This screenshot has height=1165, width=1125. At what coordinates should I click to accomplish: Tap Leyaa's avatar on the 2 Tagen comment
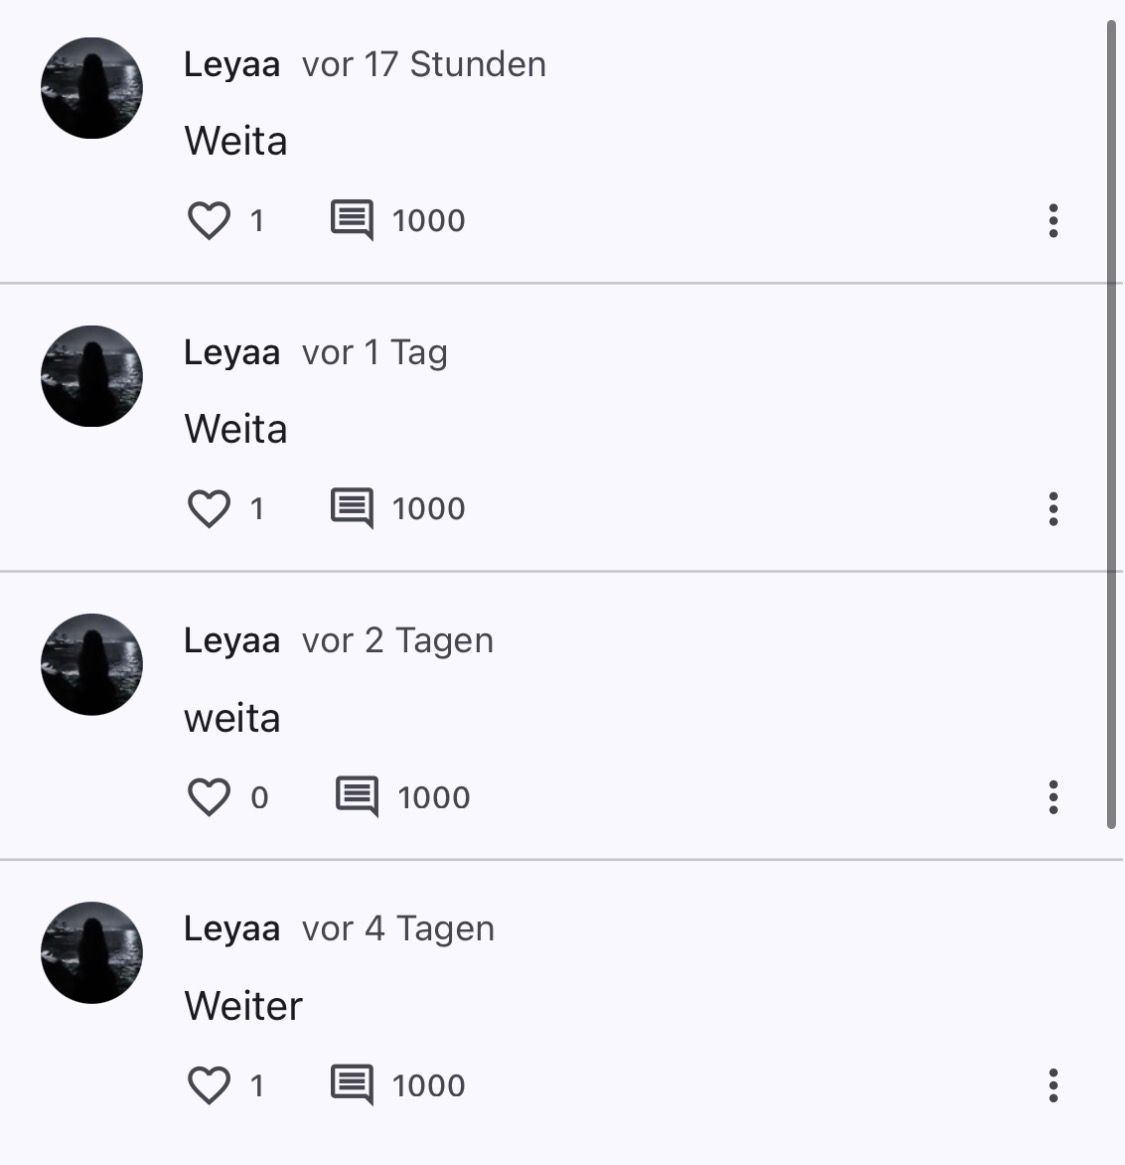click(92, 664)
